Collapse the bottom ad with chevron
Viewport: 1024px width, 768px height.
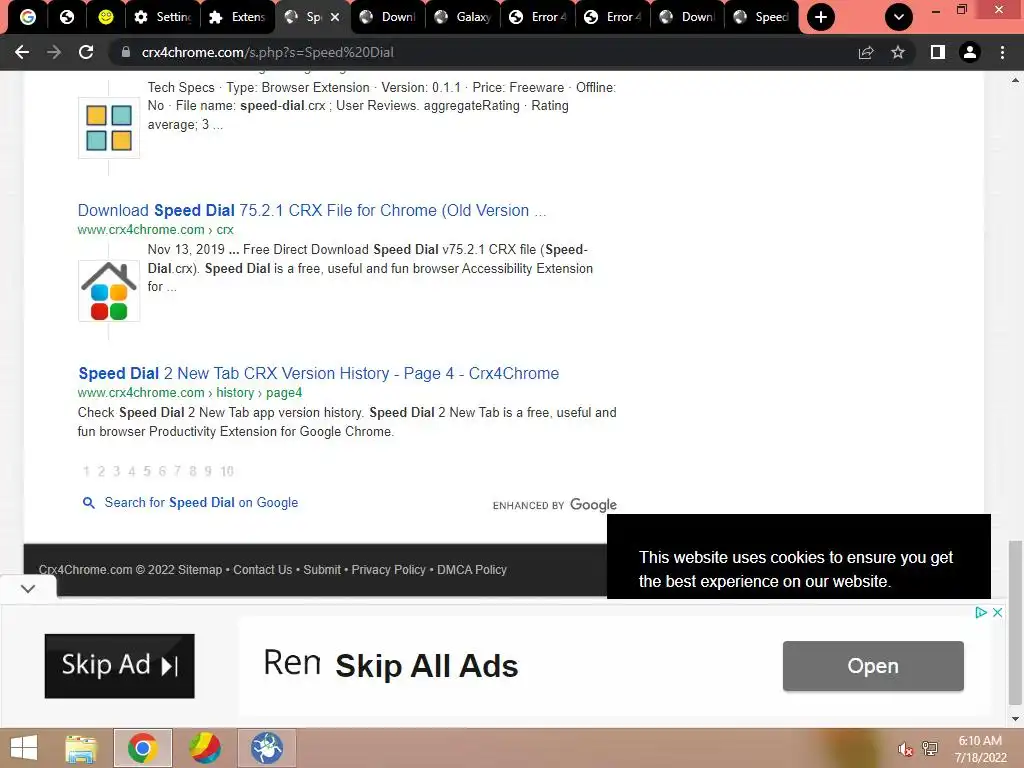28,588
